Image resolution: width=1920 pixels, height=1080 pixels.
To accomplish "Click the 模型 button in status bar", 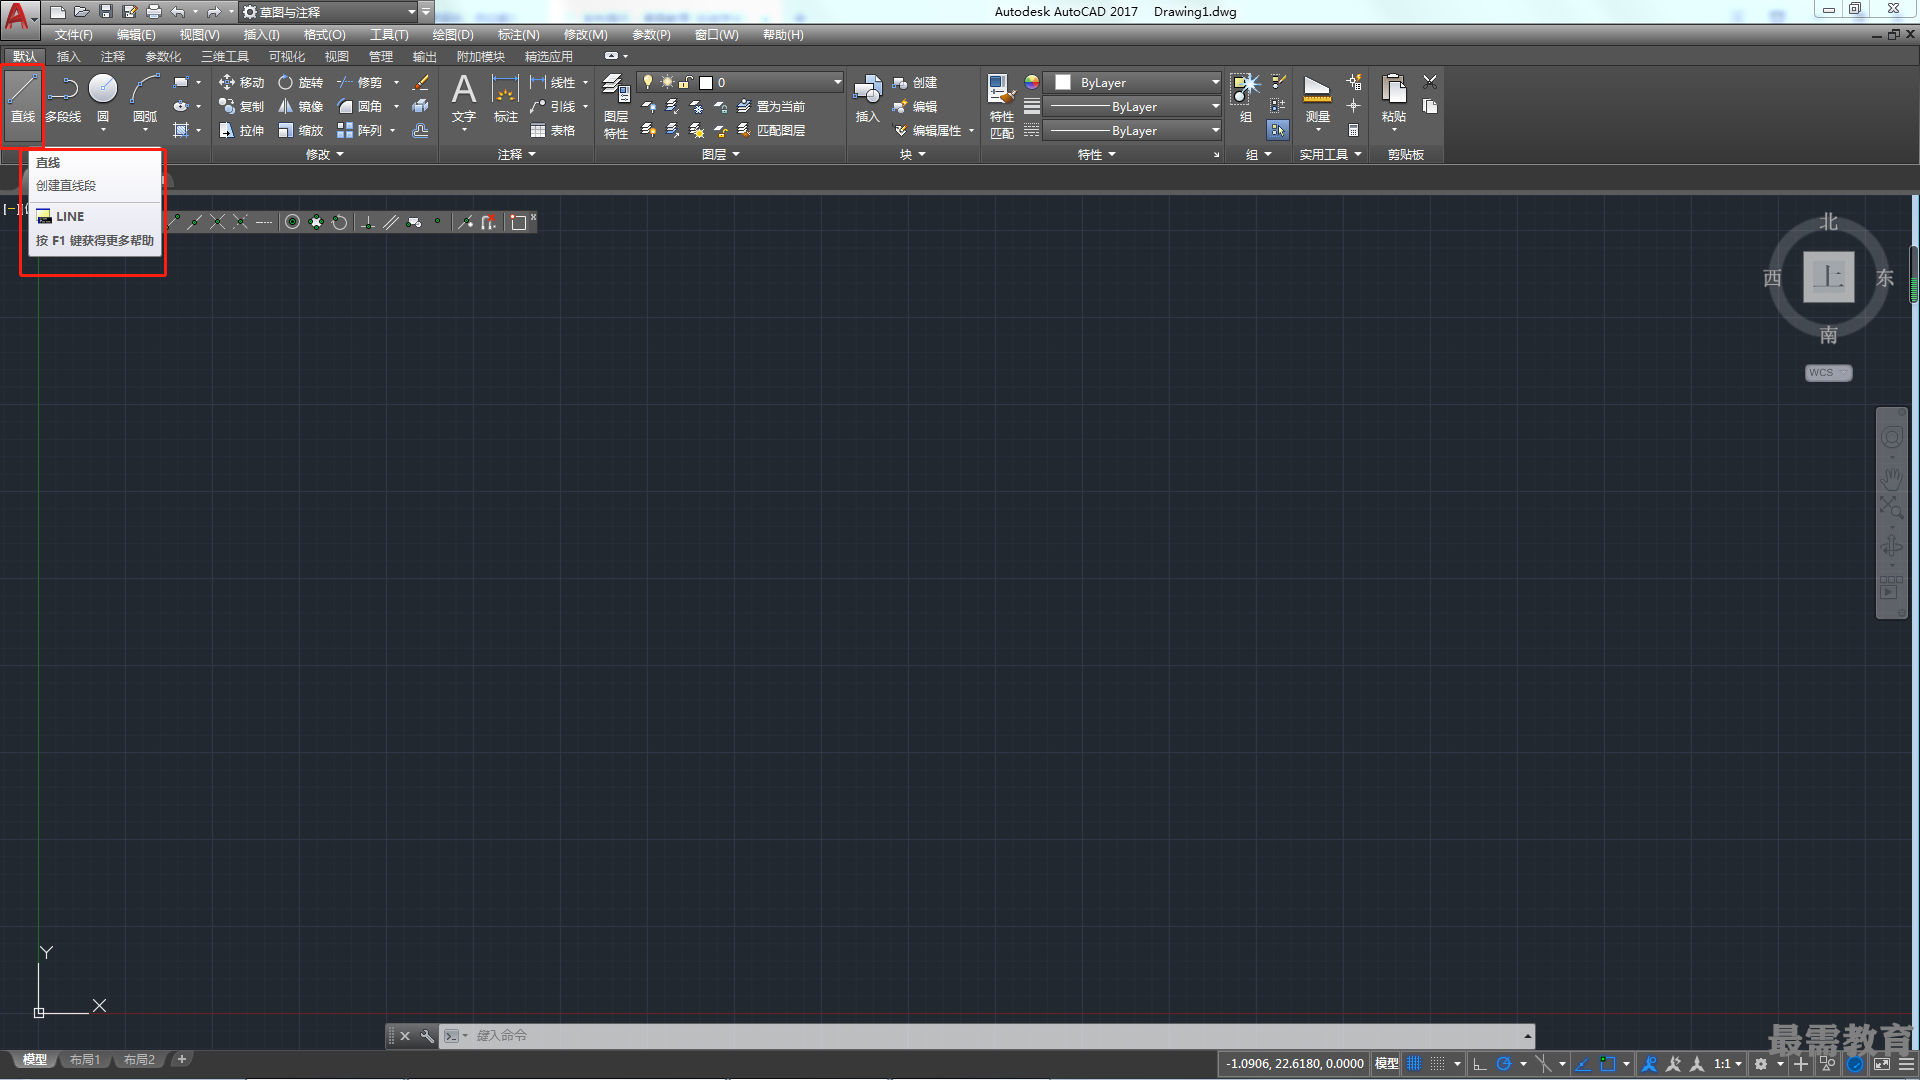I will pyautogui.click(x=1386, y=1064).
